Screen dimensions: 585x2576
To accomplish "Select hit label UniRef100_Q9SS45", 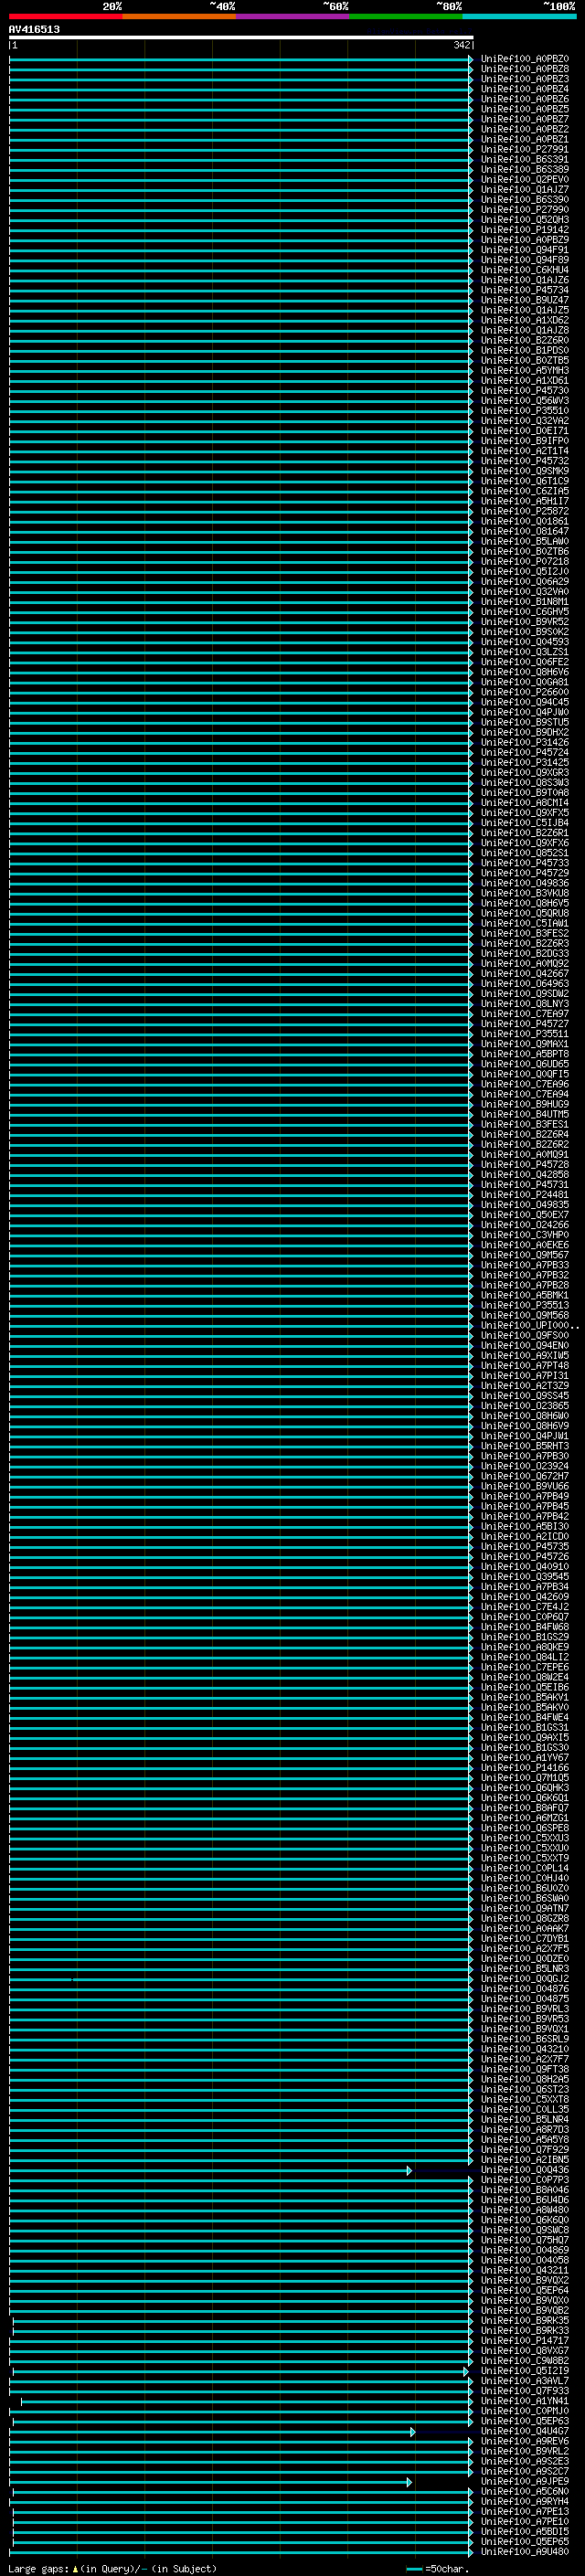I will pos(525,1396).
